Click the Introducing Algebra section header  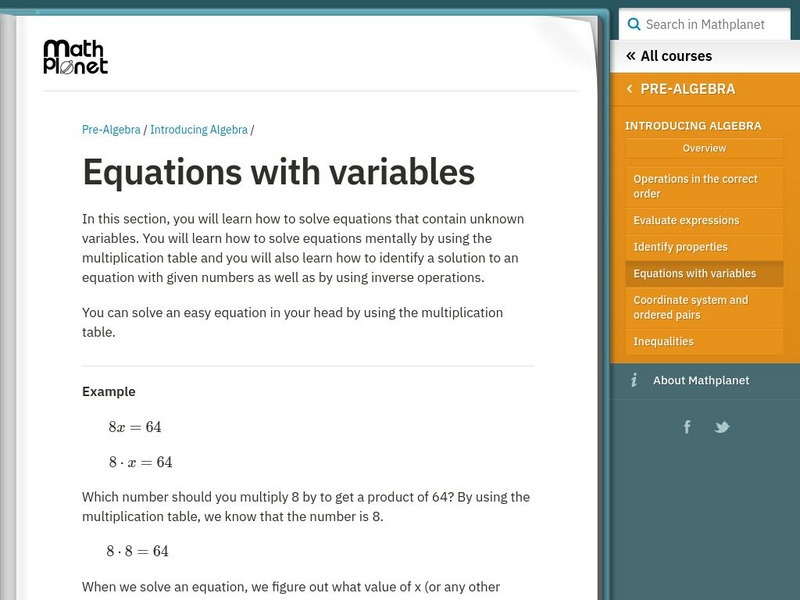coord(692,126)
